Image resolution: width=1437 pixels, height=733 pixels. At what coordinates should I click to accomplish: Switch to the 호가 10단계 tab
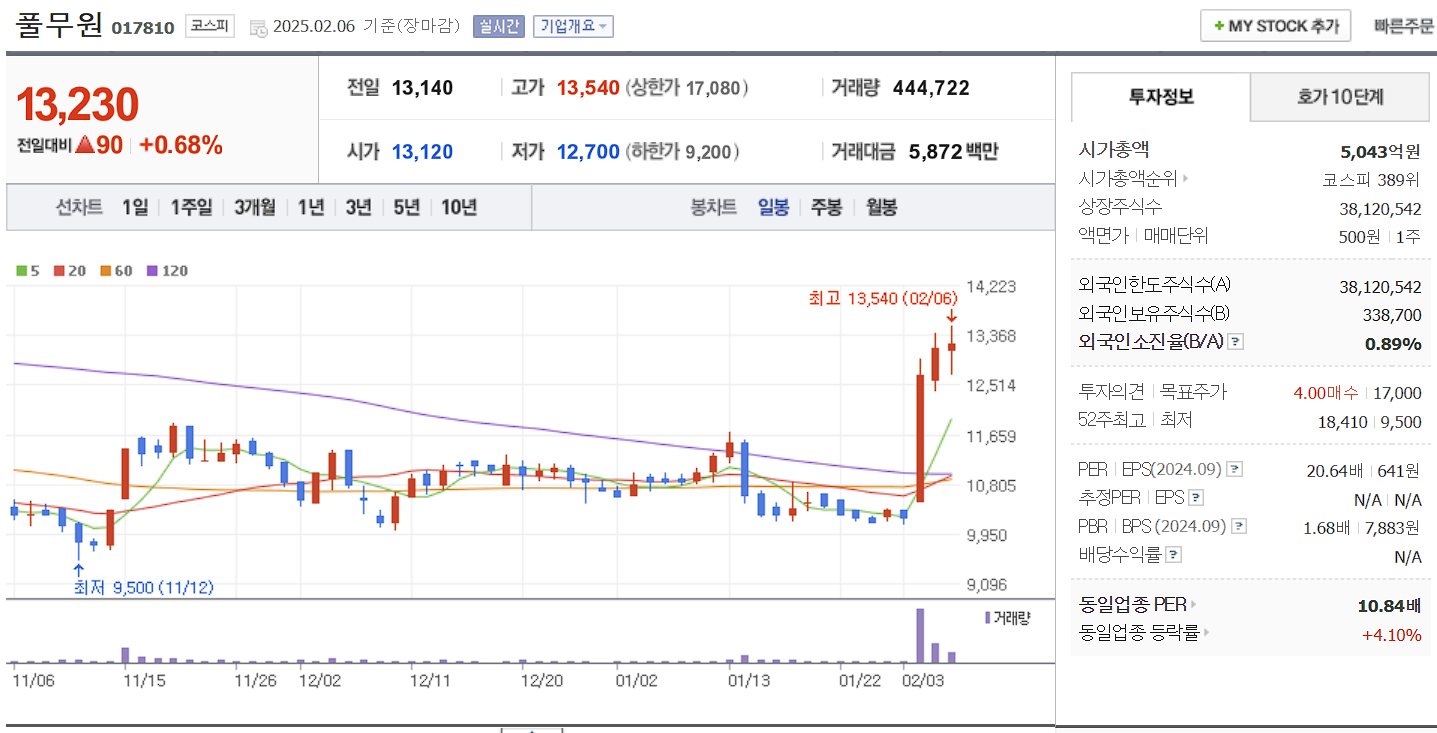[x=1339, y=97]
